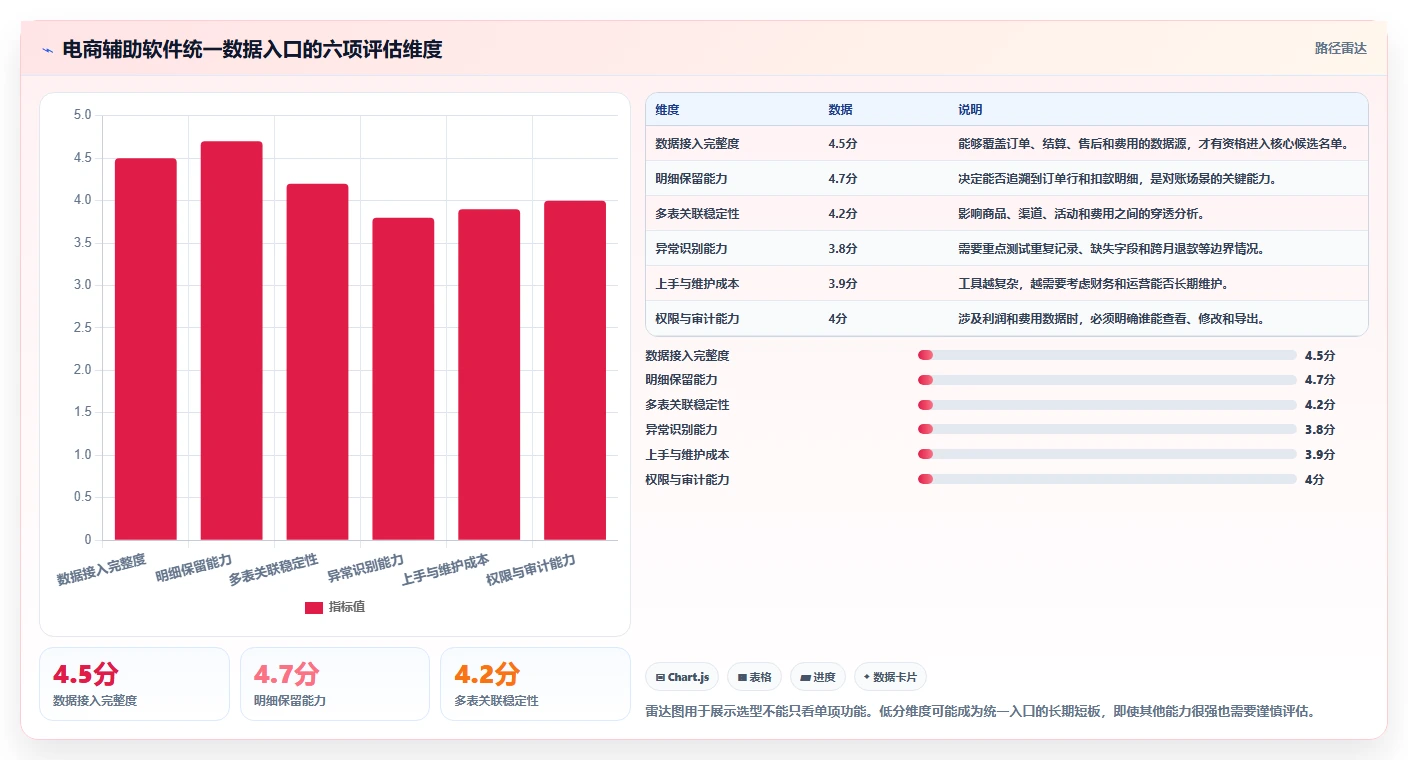Screen dimensions: 1408x760
Task: Click the 4分 cell in the table
Action: tap(838, 319)
